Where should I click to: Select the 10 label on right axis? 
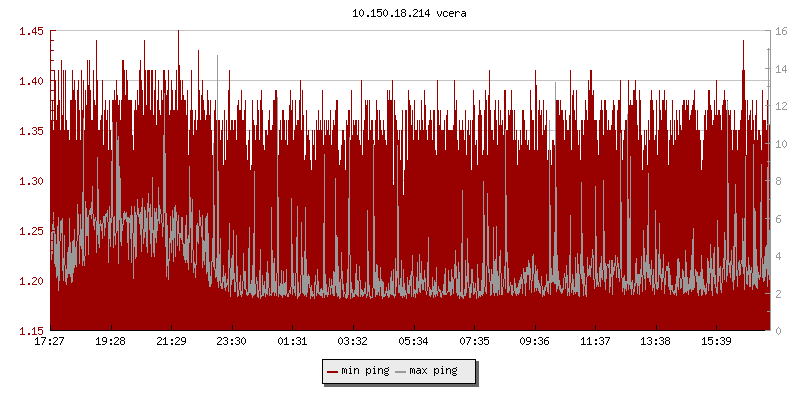780,143
